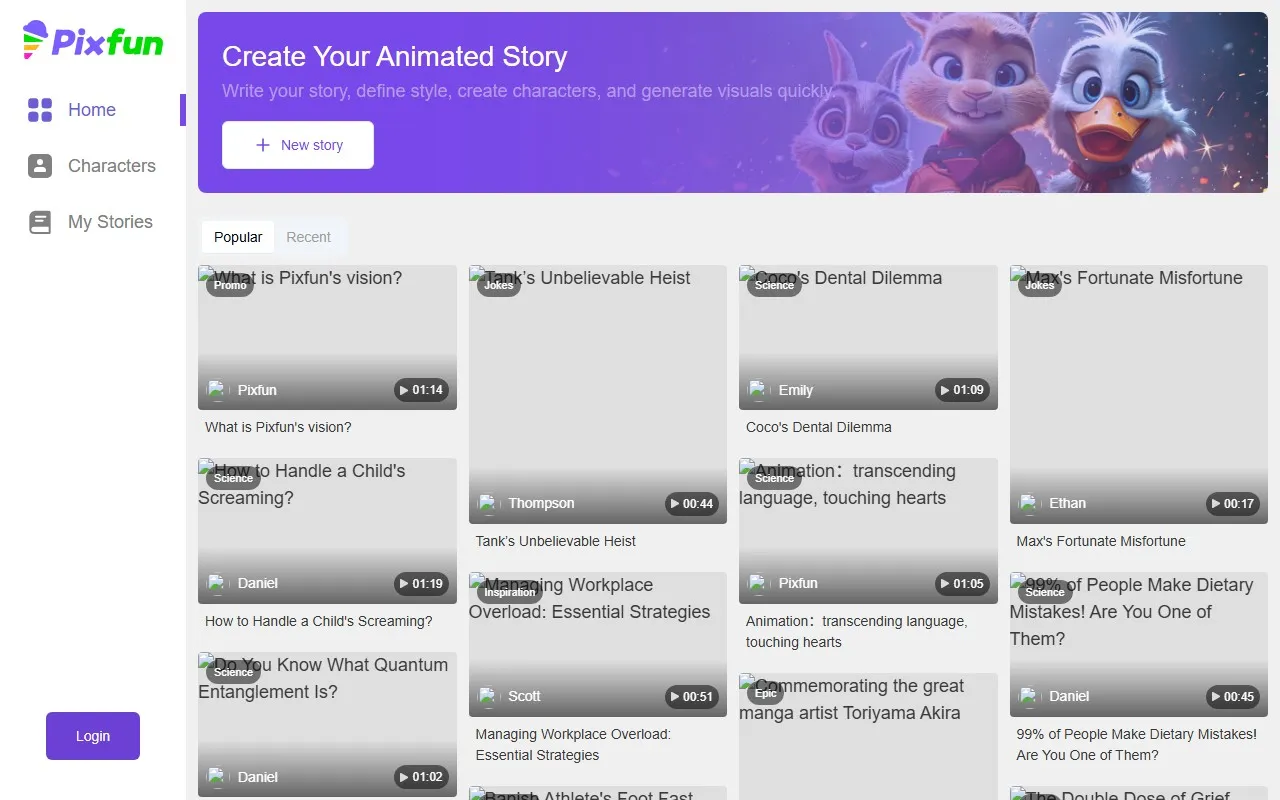Play the 00:44 Tank's Heist video

[691, 504]
